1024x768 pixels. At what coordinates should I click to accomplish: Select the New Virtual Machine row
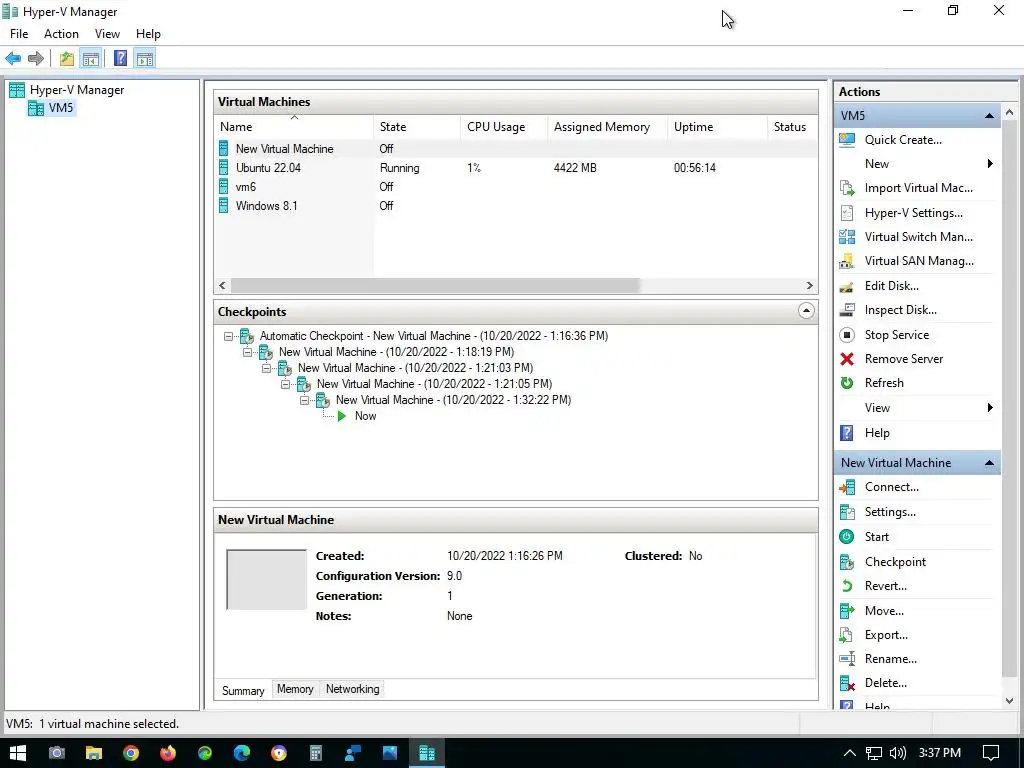point(516,149)
